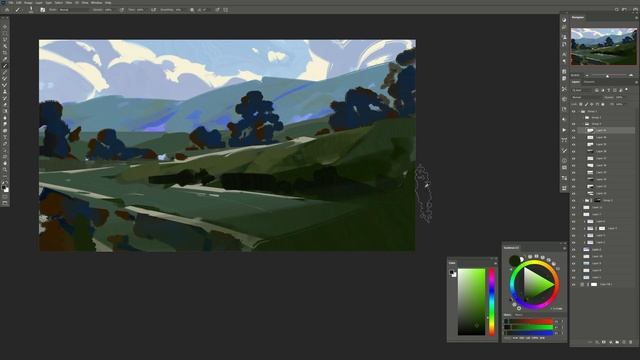Toggle lock image pixels
The width and height of the screenshot is (640, 360).
click(587, 104)
